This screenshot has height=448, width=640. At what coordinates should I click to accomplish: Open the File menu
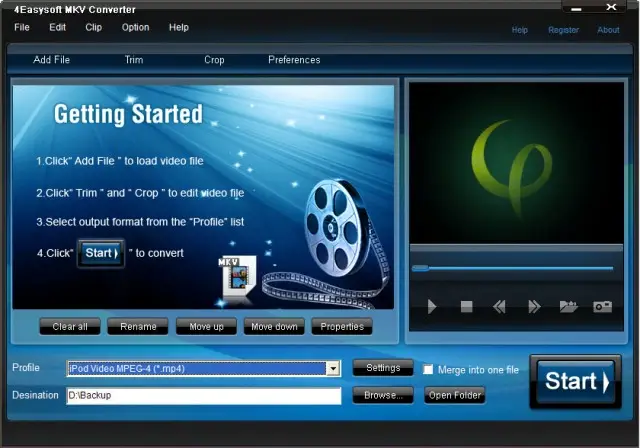click(x=22, y=27)
